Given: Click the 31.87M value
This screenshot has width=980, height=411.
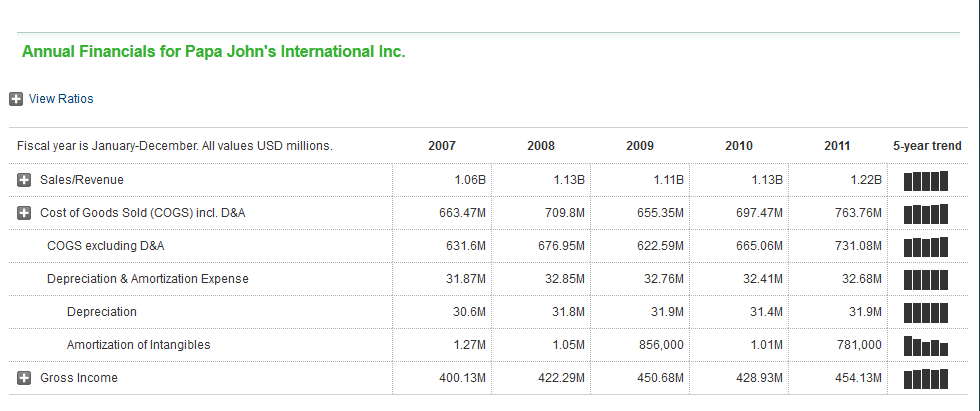Looking at the screenshot, I should tap(466, 279).
